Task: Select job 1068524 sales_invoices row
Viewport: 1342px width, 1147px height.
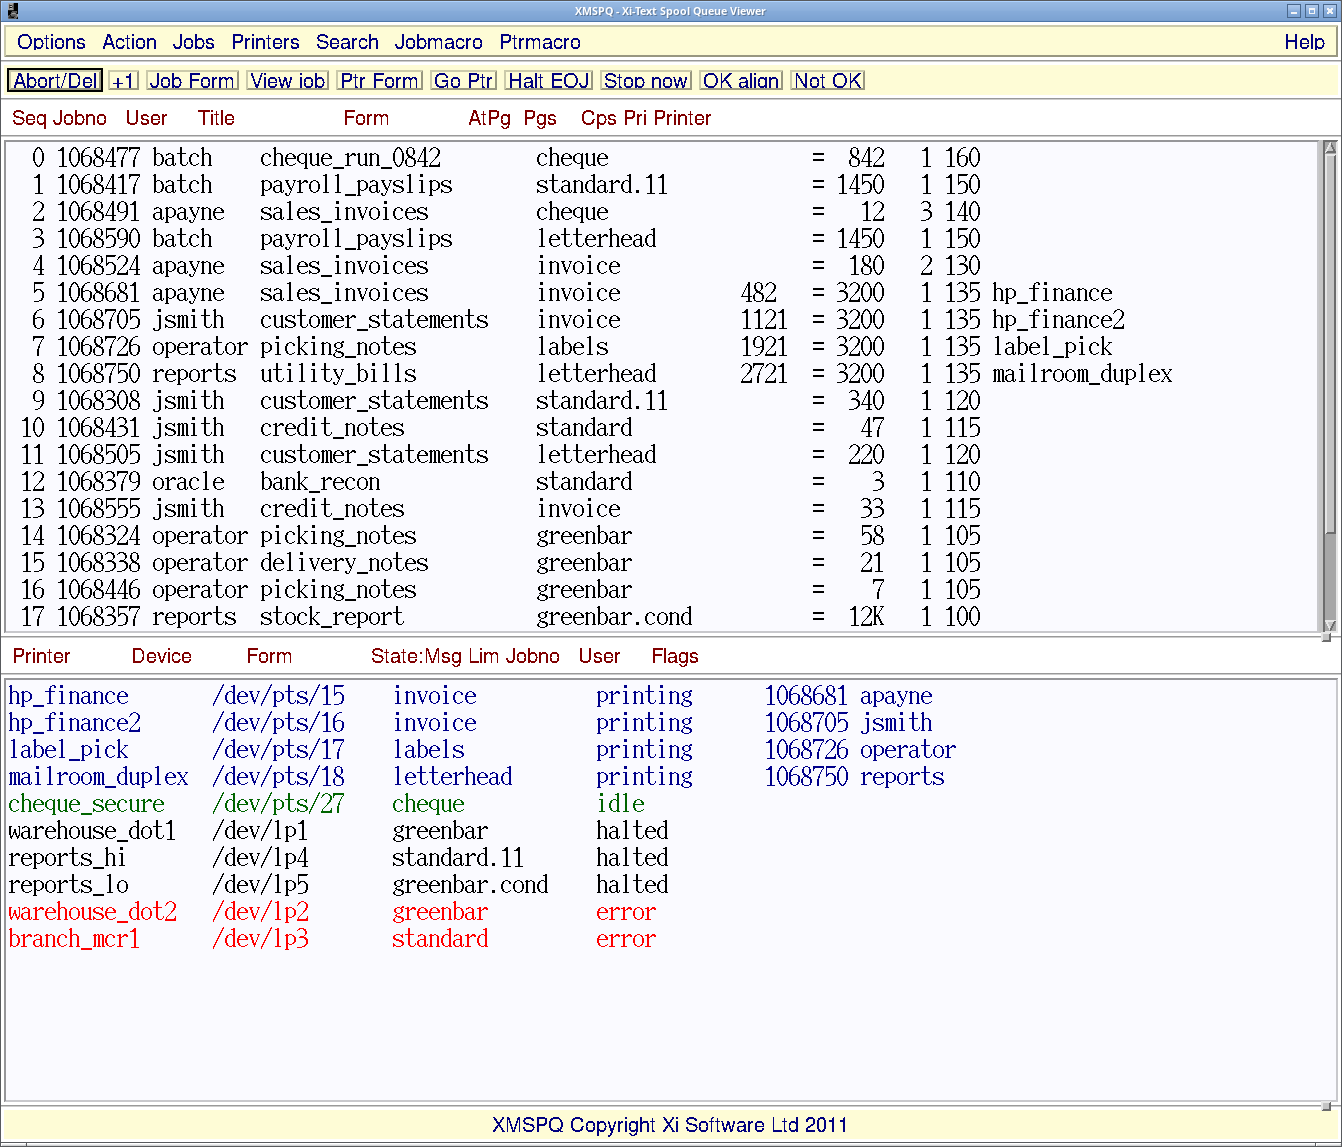Action: (x=662, y=266)
